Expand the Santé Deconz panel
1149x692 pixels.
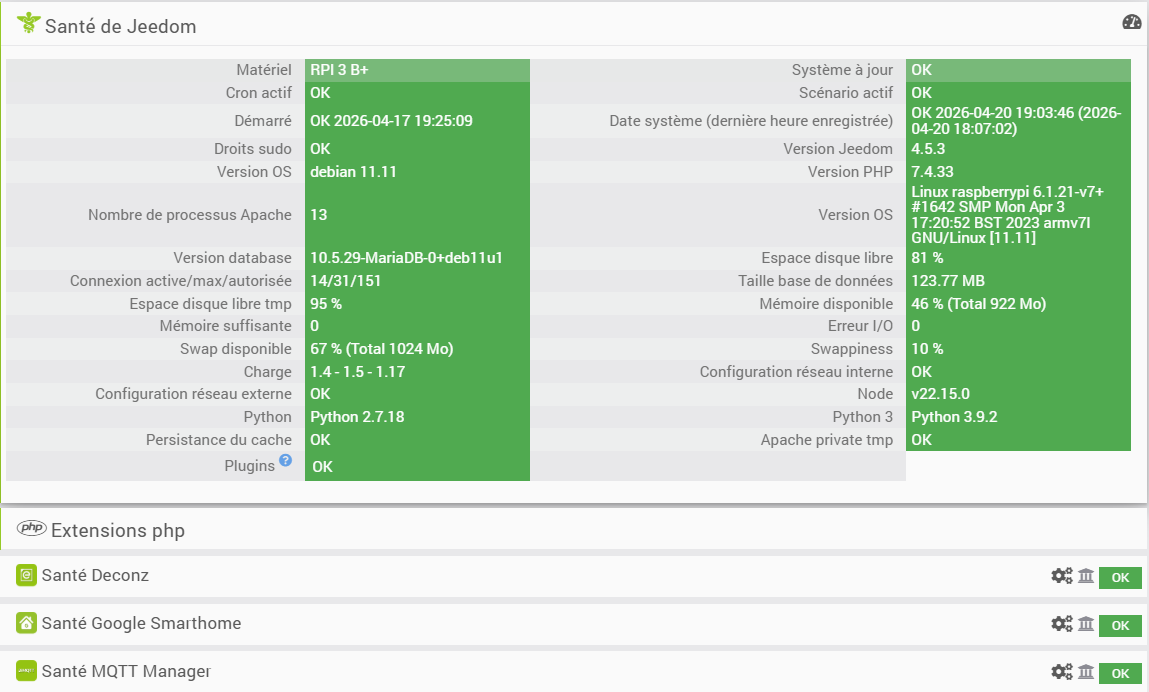coord(95,576)
